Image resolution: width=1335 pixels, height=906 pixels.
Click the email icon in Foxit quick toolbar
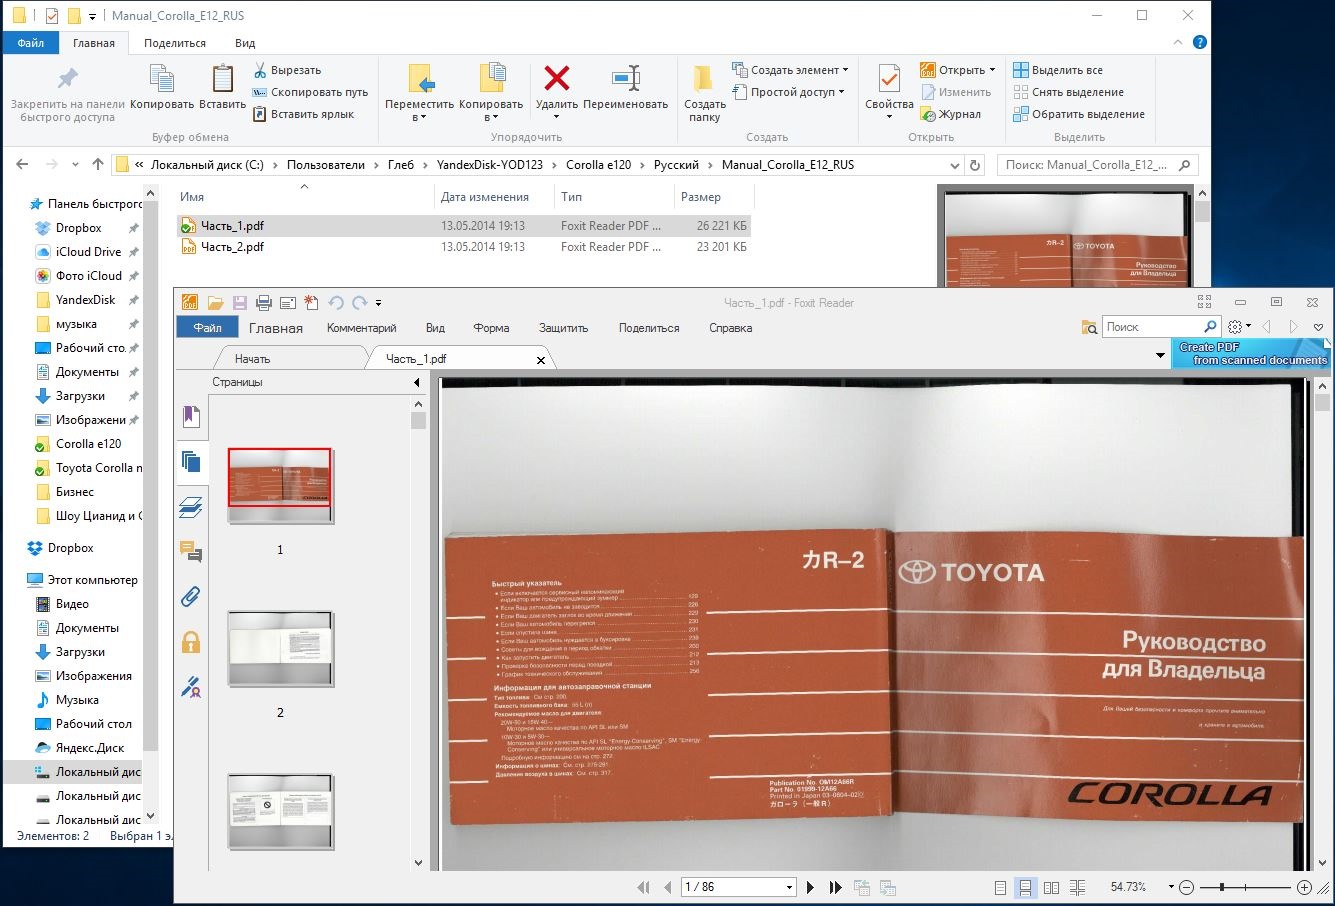point(288,302)
